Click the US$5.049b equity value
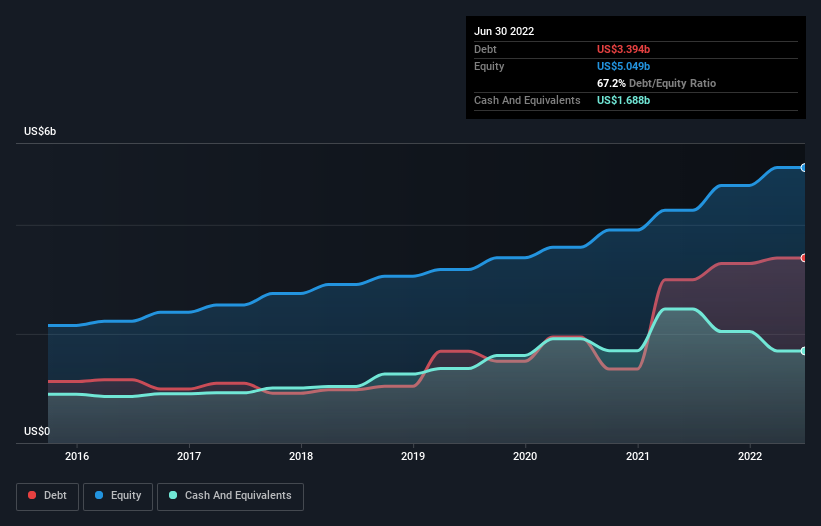Image resolution: width=821 pixels, height=526 pixels. coord(624,66)
